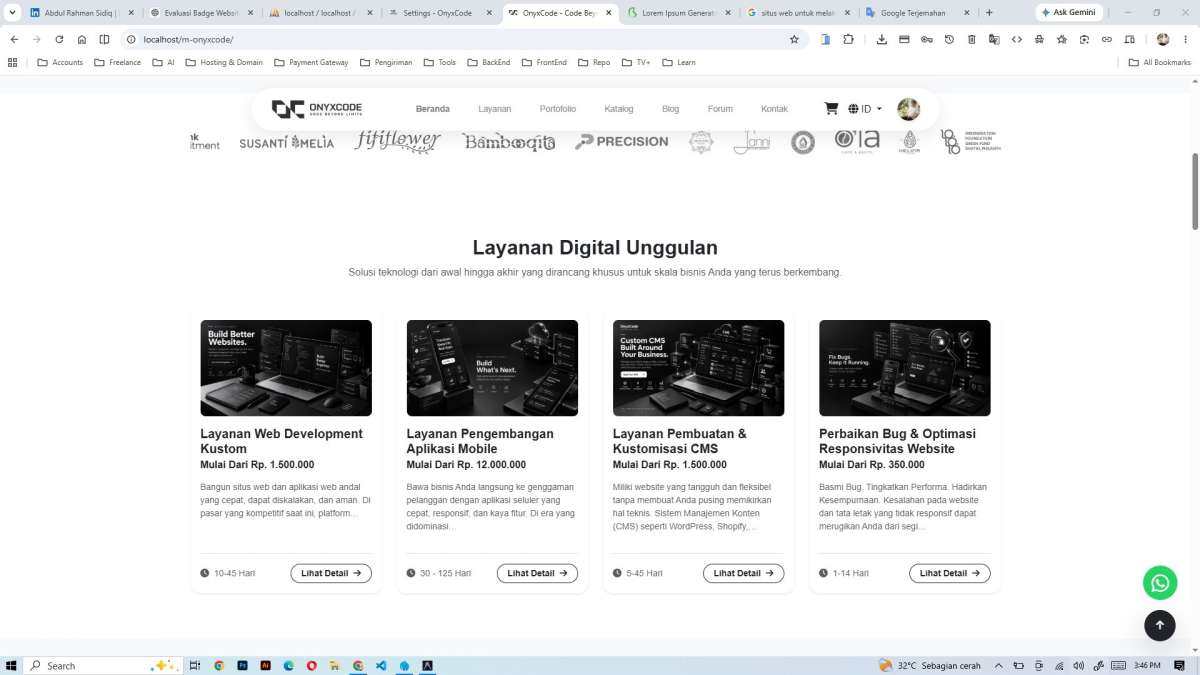Viewport: 1200px width, 675px height.
Task: Bookmark this page with star icon
Action: tap(794, 39)
